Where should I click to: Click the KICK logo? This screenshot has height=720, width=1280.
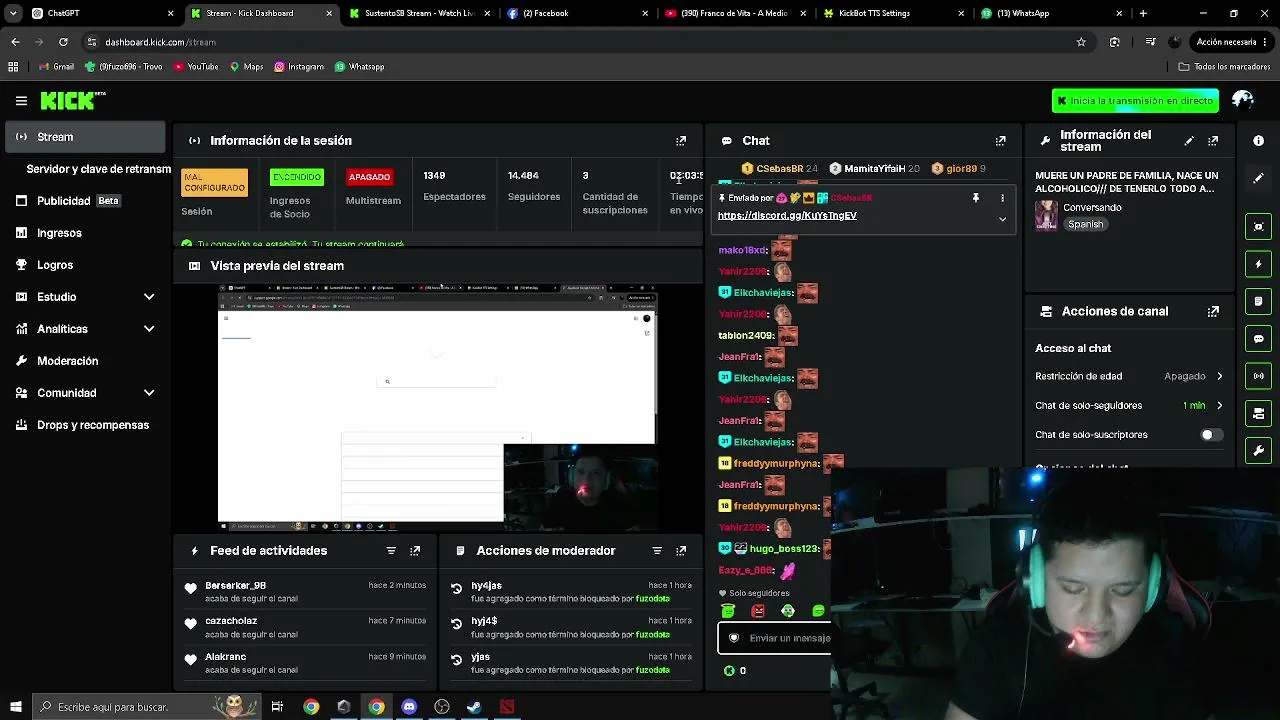click(73, 100)
